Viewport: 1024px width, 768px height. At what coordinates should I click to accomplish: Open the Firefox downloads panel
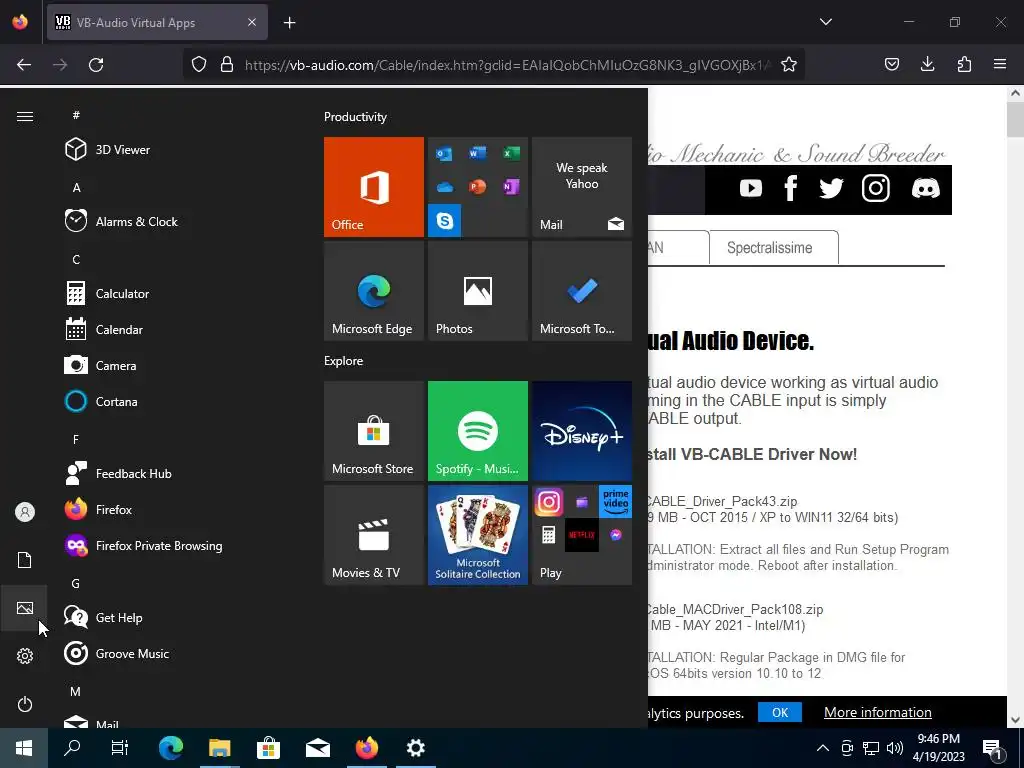(x=927, y=64)
